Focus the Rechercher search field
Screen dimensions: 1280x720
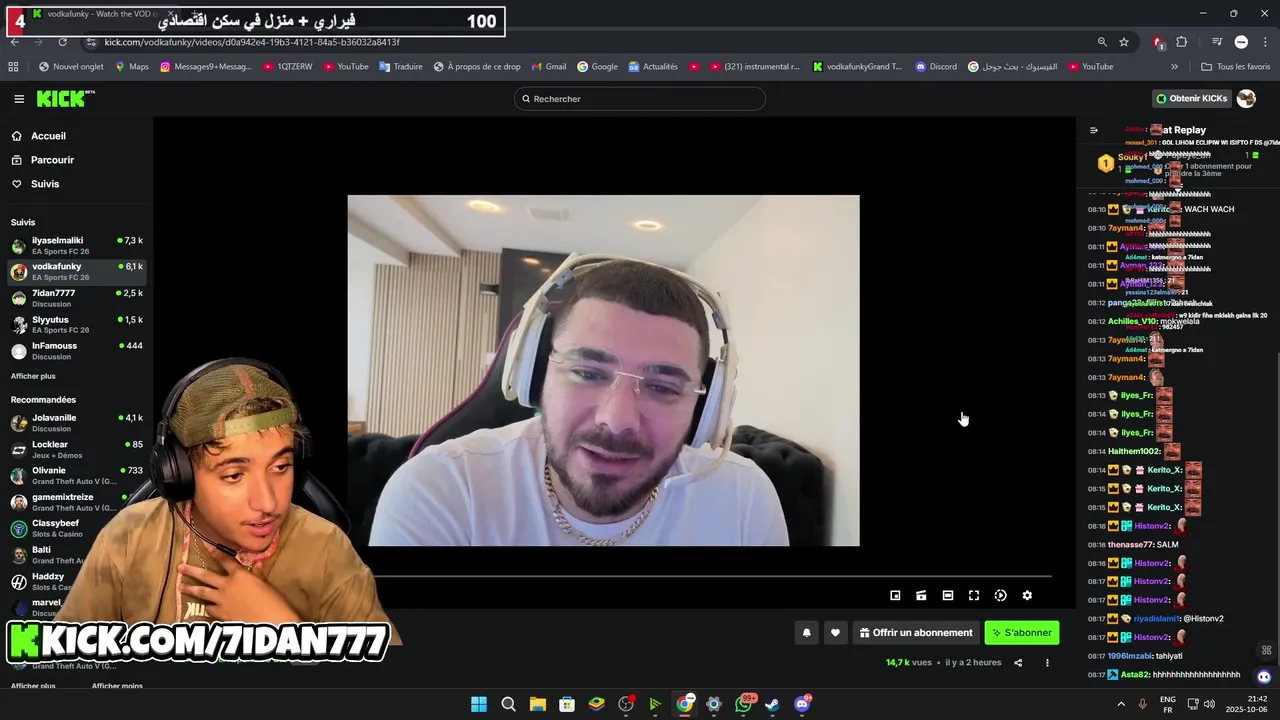(x=640, y=98)
